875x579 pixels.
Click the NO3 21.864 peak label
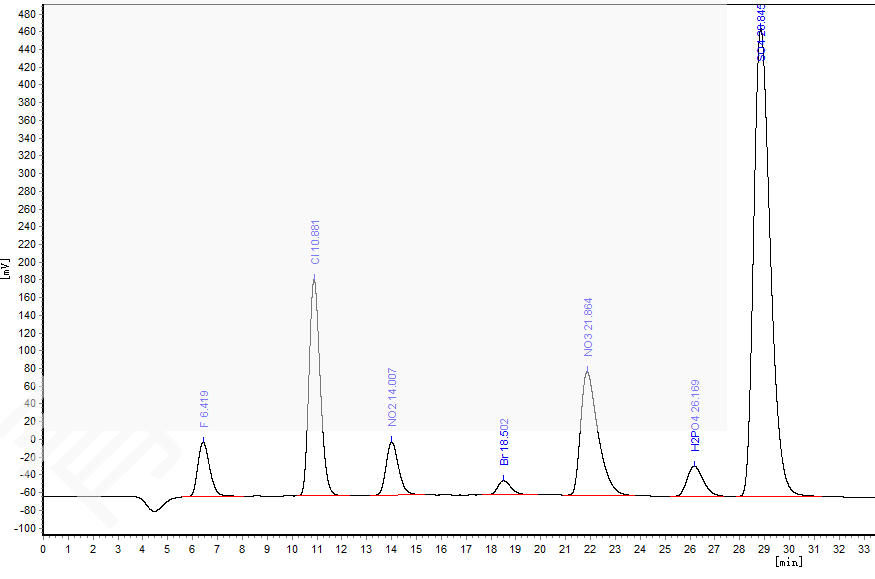(x=588, y=327)
